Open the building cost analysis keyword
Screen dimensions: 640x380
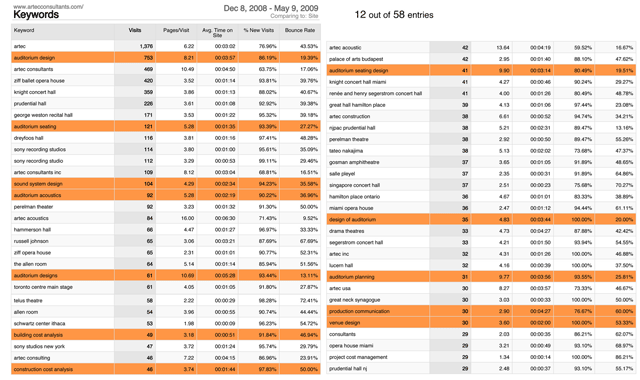point(38,335)
